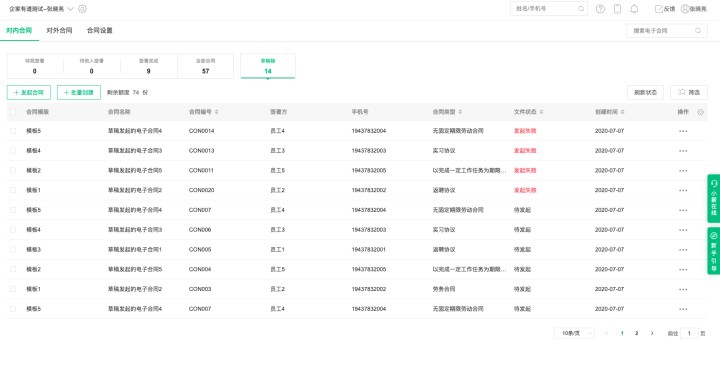The width and height of the screenshot is (720, 375).
Task: Select the 待我签署 status card
Action: [35, 66]
